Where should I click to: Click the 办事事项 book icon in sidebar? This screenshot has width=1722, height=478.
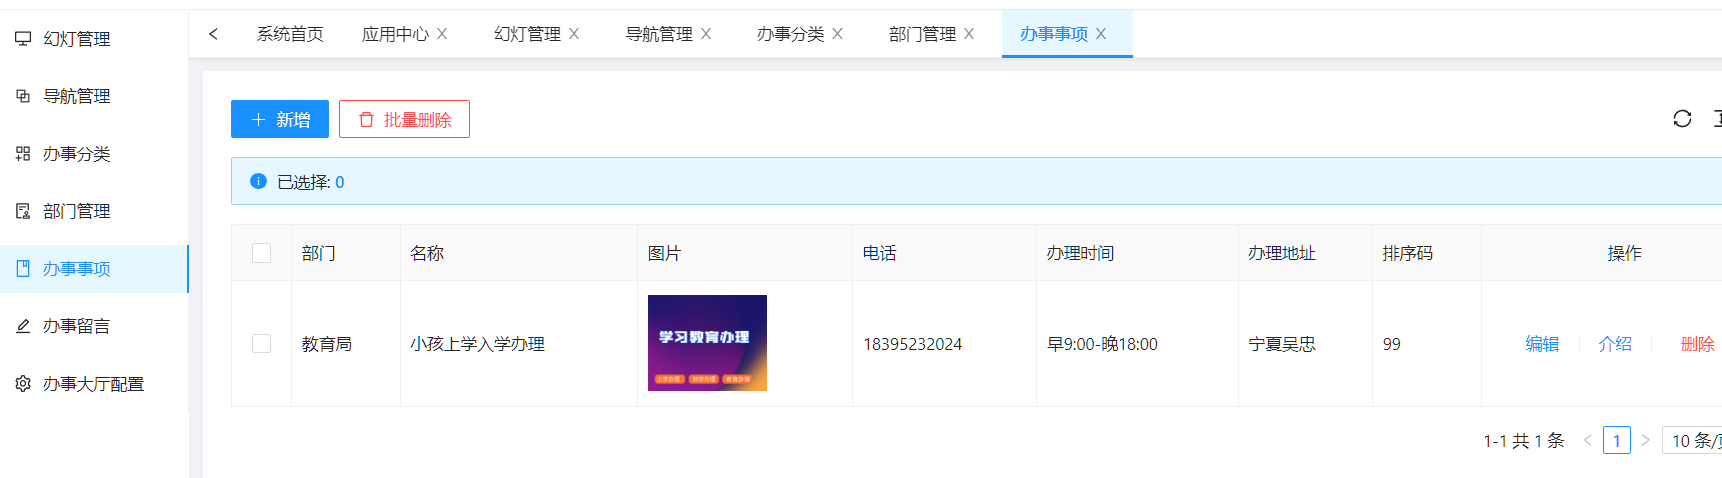[x=23, y=268]
